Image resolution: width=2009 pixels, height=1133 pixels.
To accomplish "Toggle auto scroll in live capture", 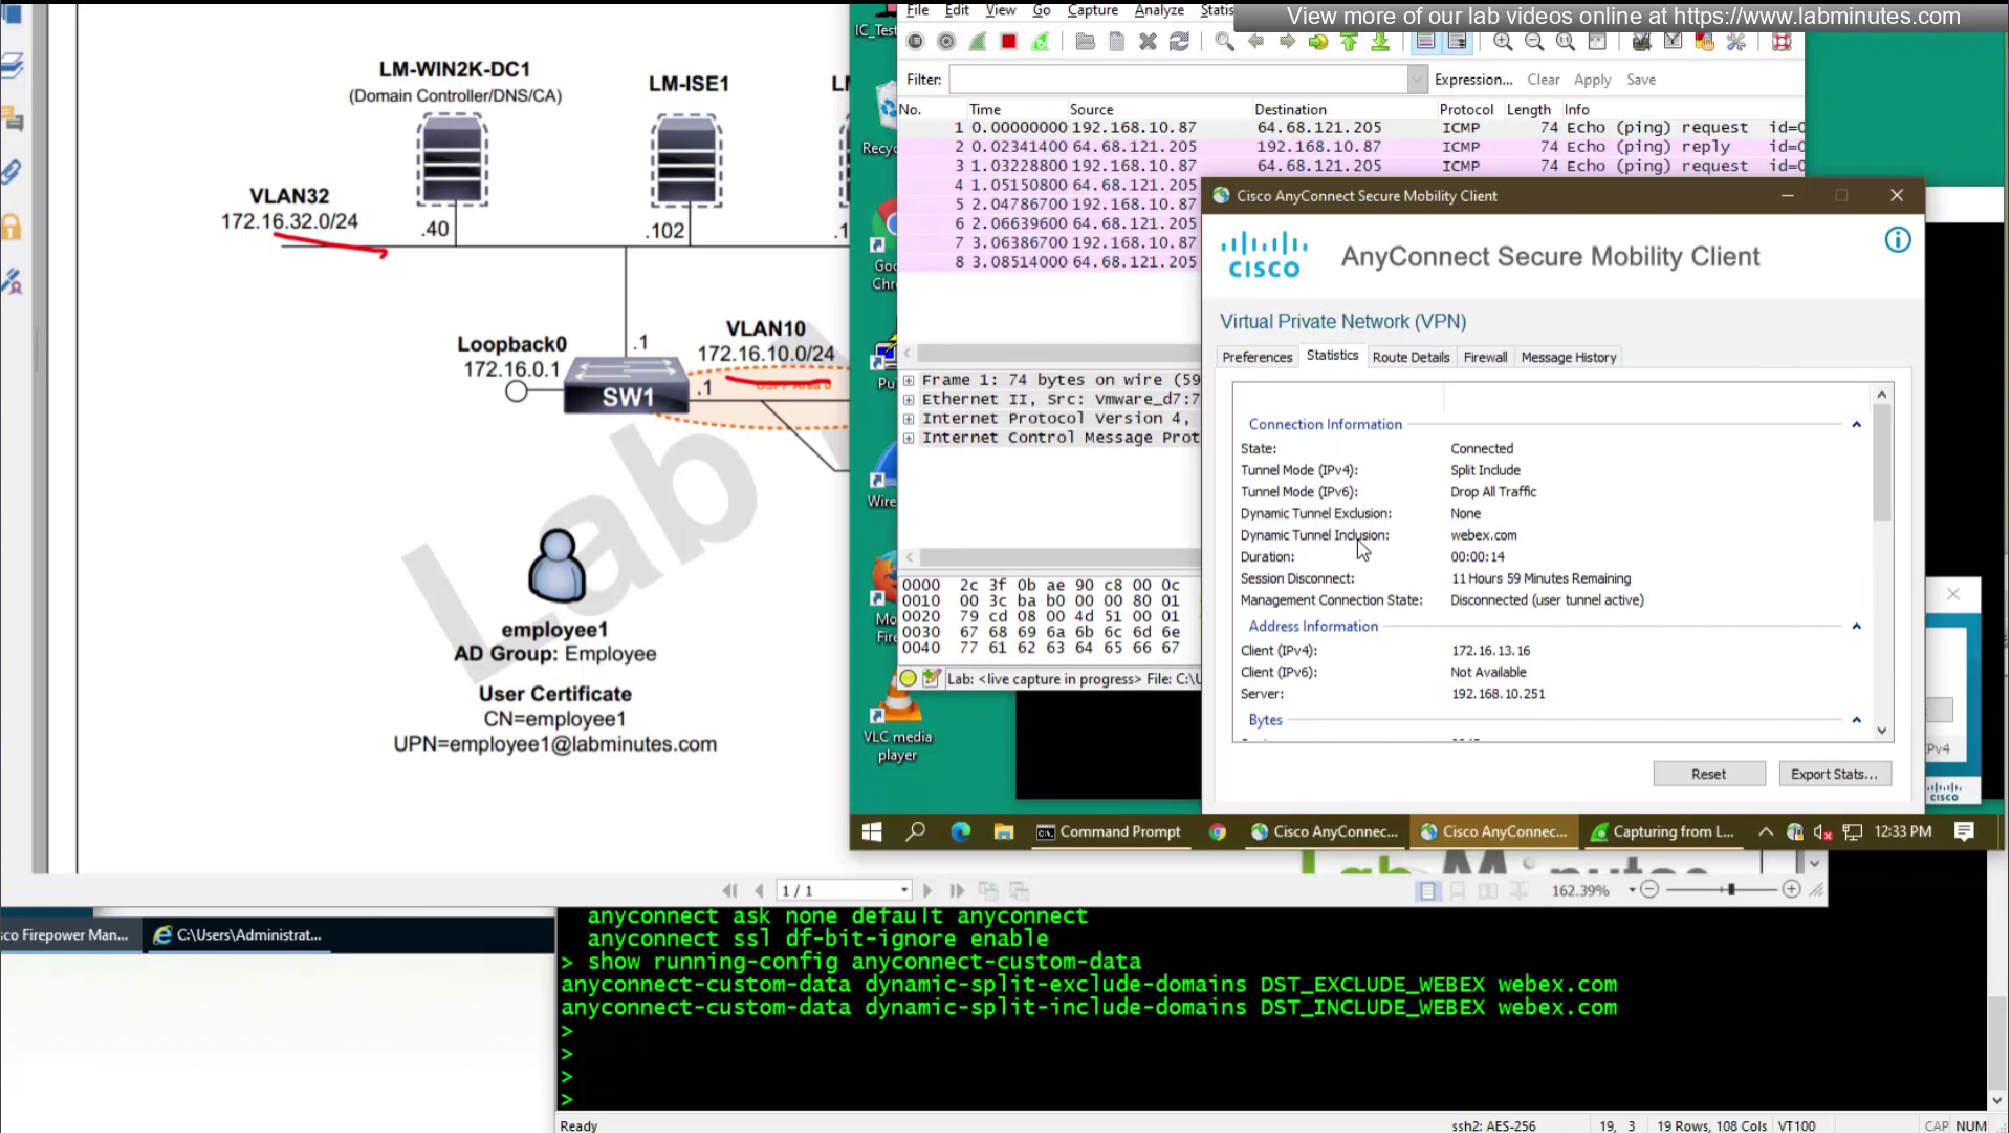I will pyautogui.click(x=1458, y=41).
